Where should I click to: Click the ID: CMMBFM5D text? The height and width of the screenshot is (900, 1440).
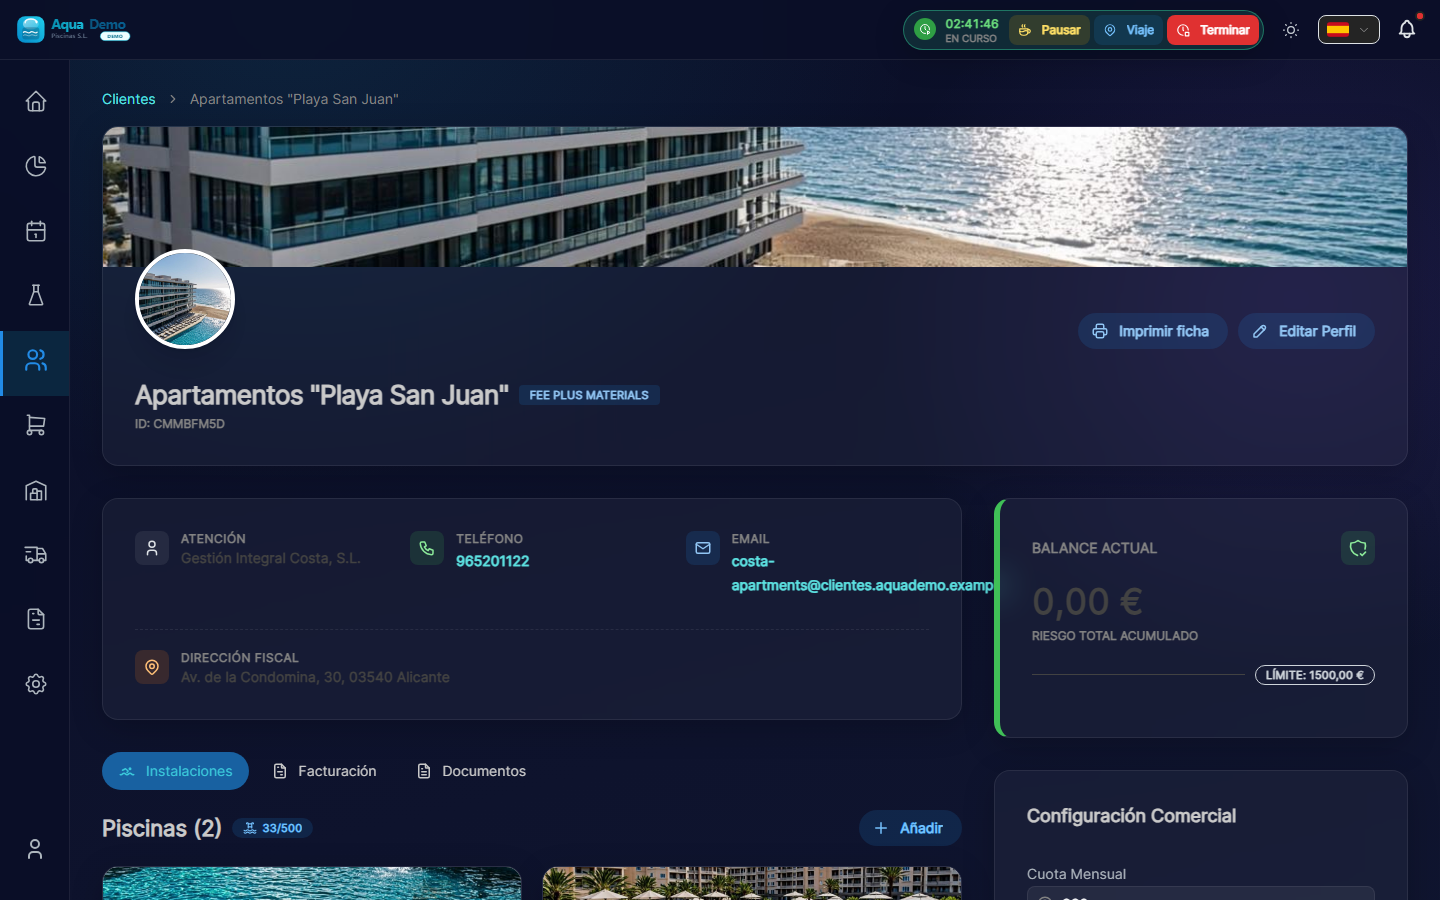pos(180,424)
